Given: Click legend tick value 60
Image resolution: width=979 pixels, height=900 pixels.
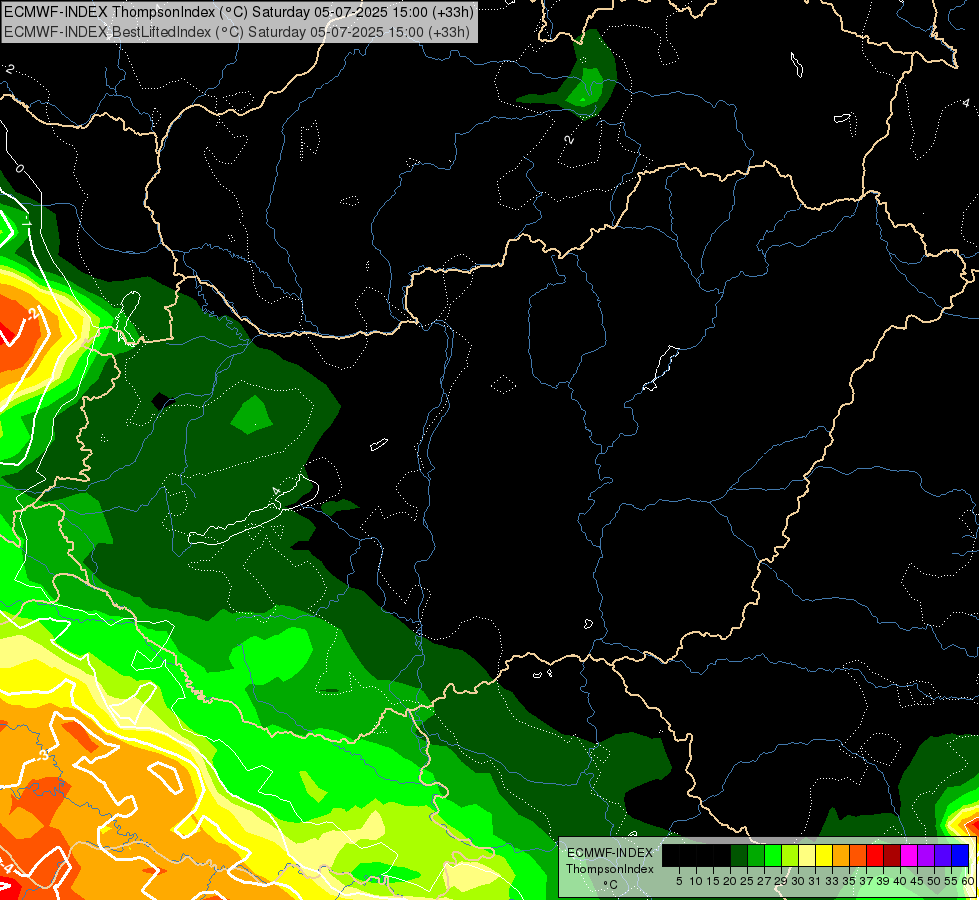Looking at the screenshot, I should pos(968,881).
